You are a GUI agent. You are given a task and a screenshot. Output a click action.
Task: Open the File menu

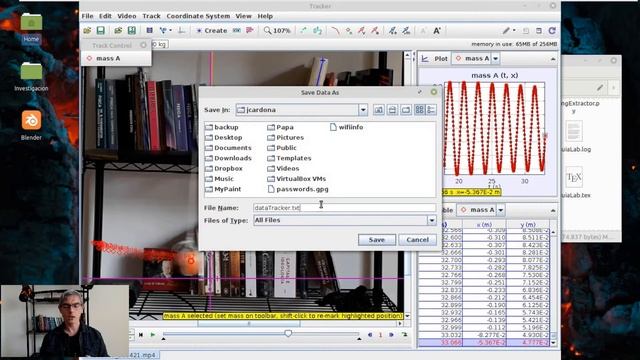click(87, 16)
